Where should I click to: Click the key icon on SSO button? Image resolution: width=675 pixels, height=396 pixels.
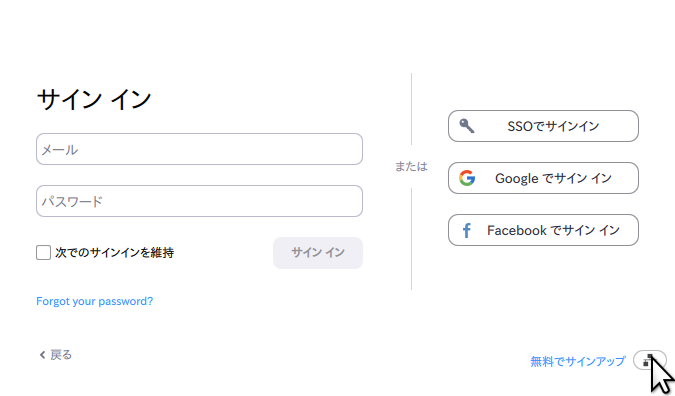[x=467, y=126]
